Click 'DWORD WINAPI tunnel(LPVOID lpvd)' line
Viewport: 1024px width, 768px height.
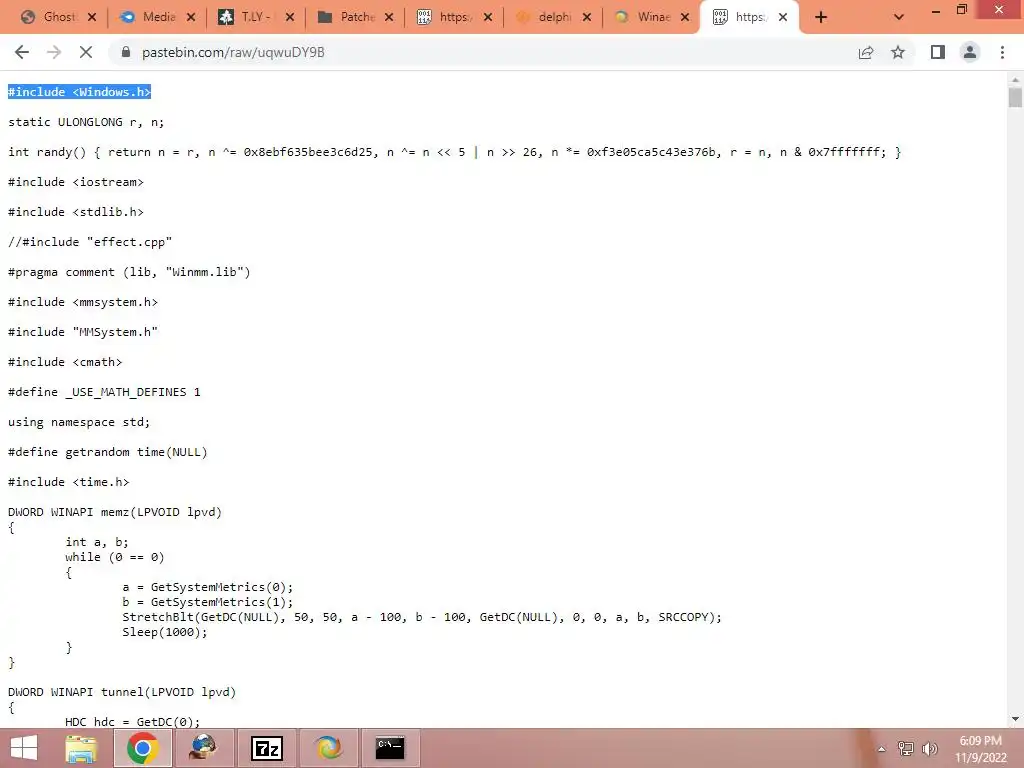[x=122, y=692]
